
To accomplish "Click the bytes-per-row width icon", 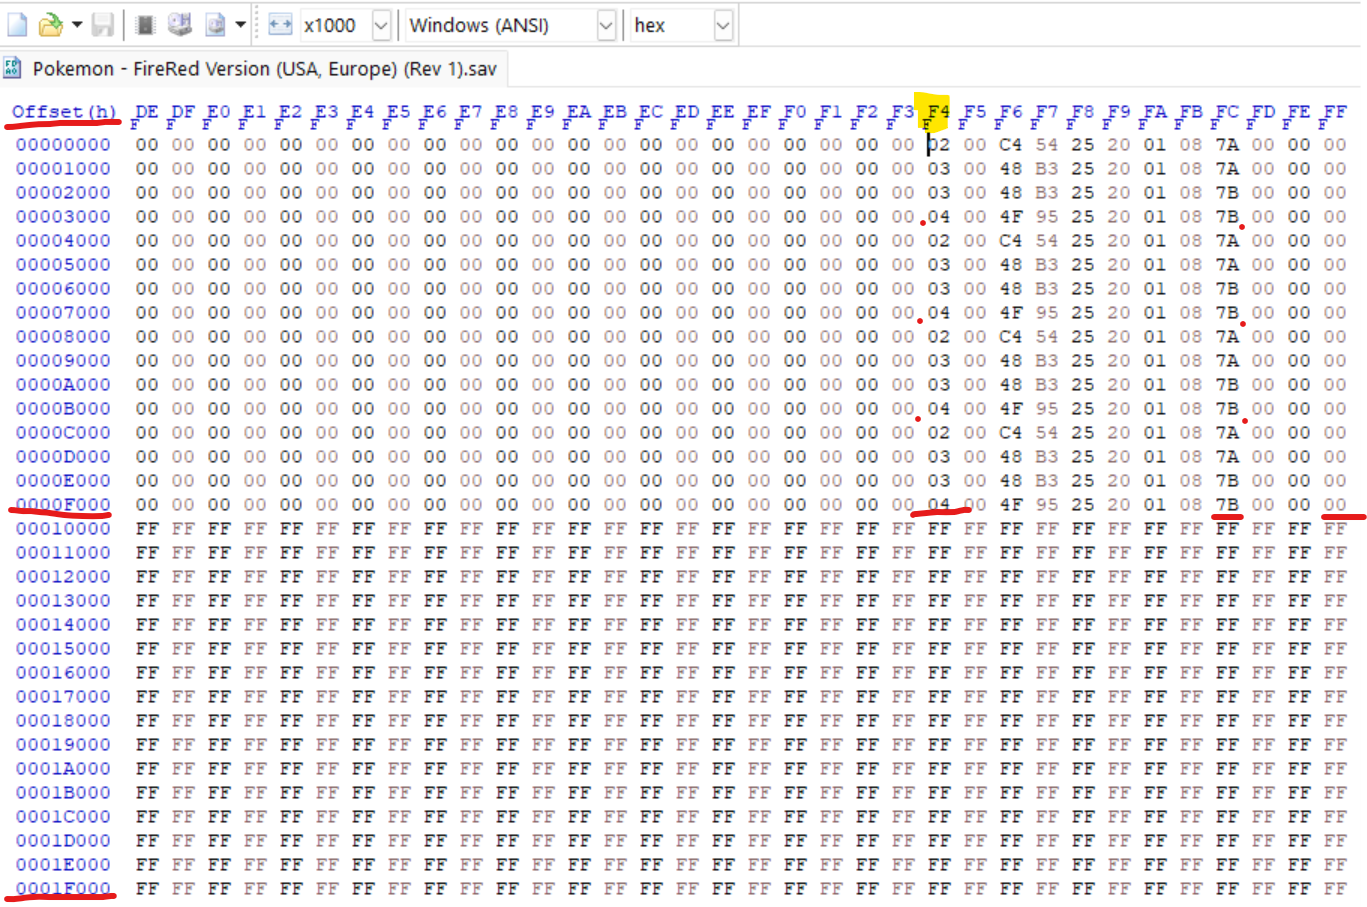I will tap(281, 25).
